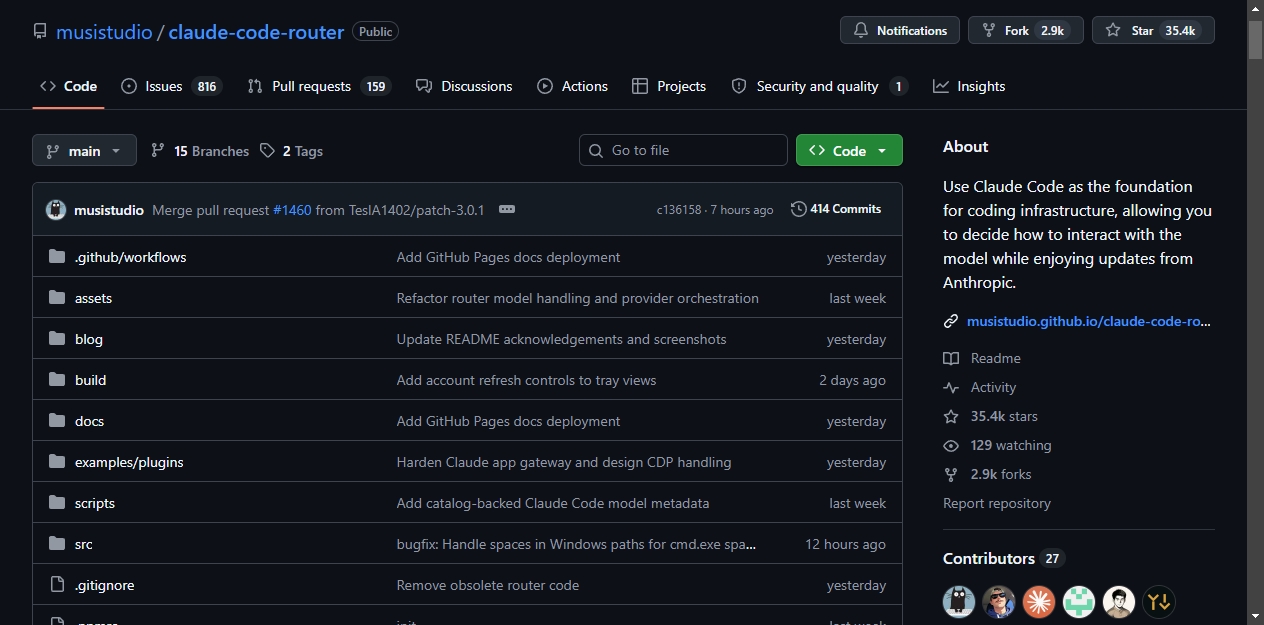
Task: Click the Readme book icon
Action: point(951,358)
